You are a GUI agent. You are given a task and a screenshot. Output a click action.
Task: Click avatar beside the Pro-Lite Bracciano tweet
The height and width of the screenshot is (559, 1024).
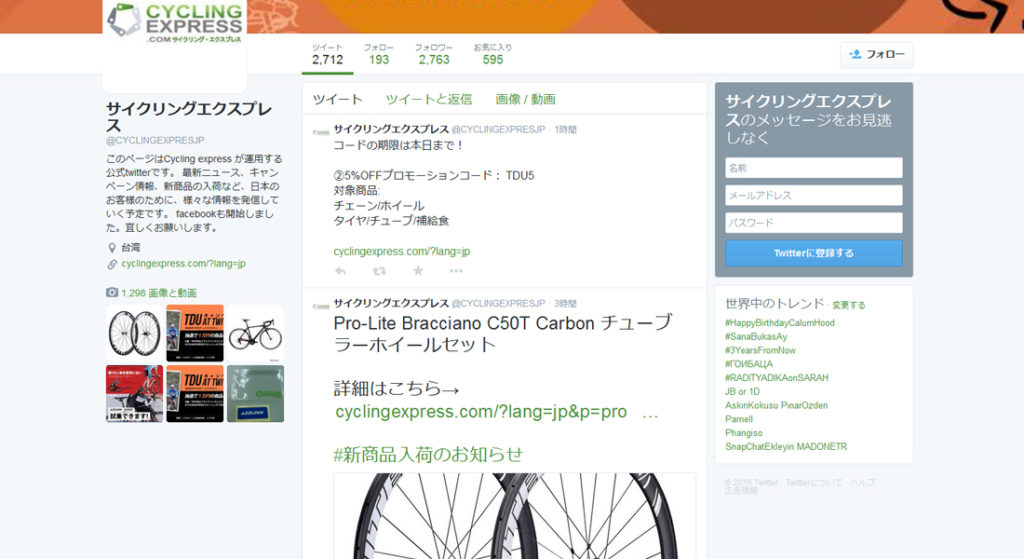click(321, 306)
